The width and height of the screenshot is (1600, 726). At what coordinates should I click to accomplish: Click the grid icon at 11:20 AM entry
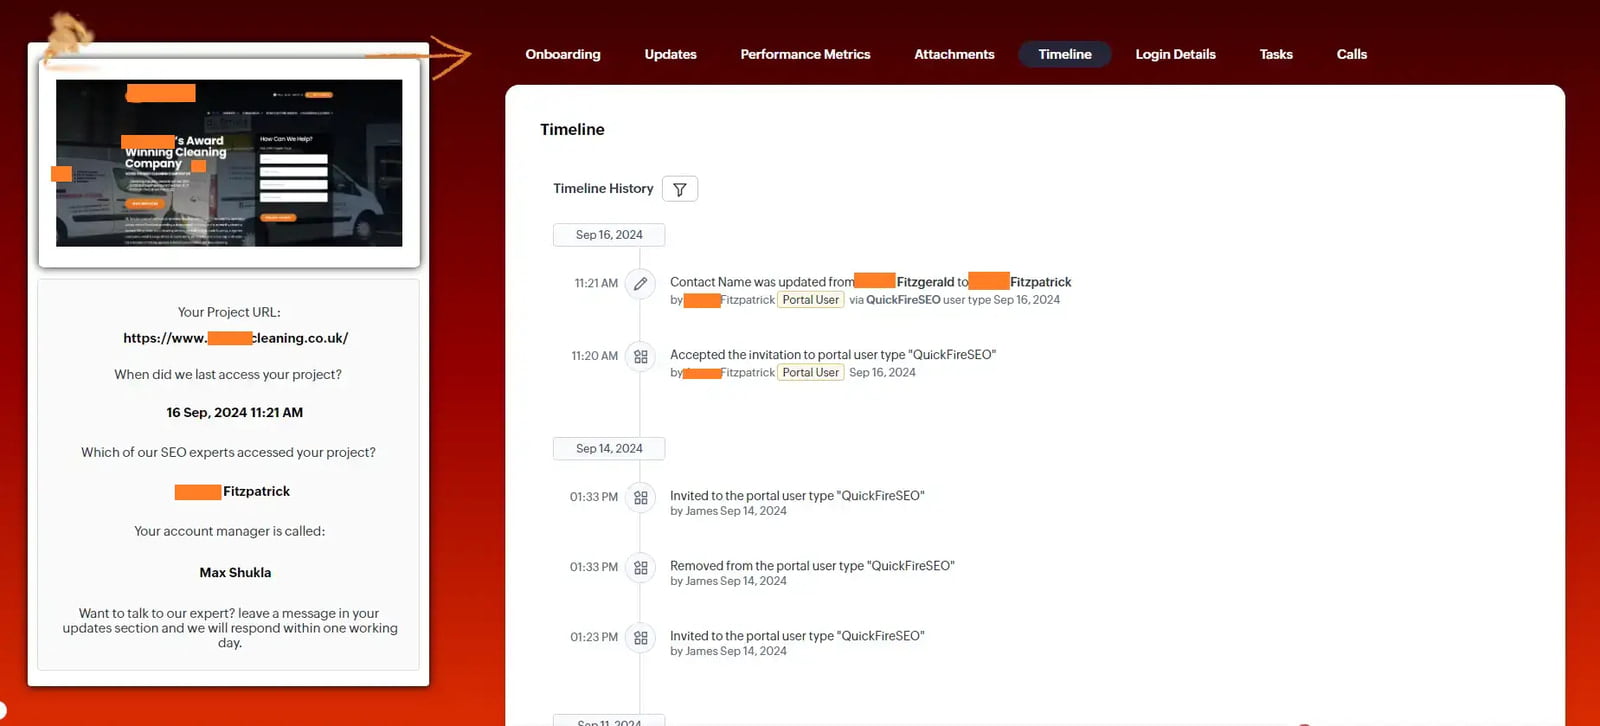coord(640,356)
